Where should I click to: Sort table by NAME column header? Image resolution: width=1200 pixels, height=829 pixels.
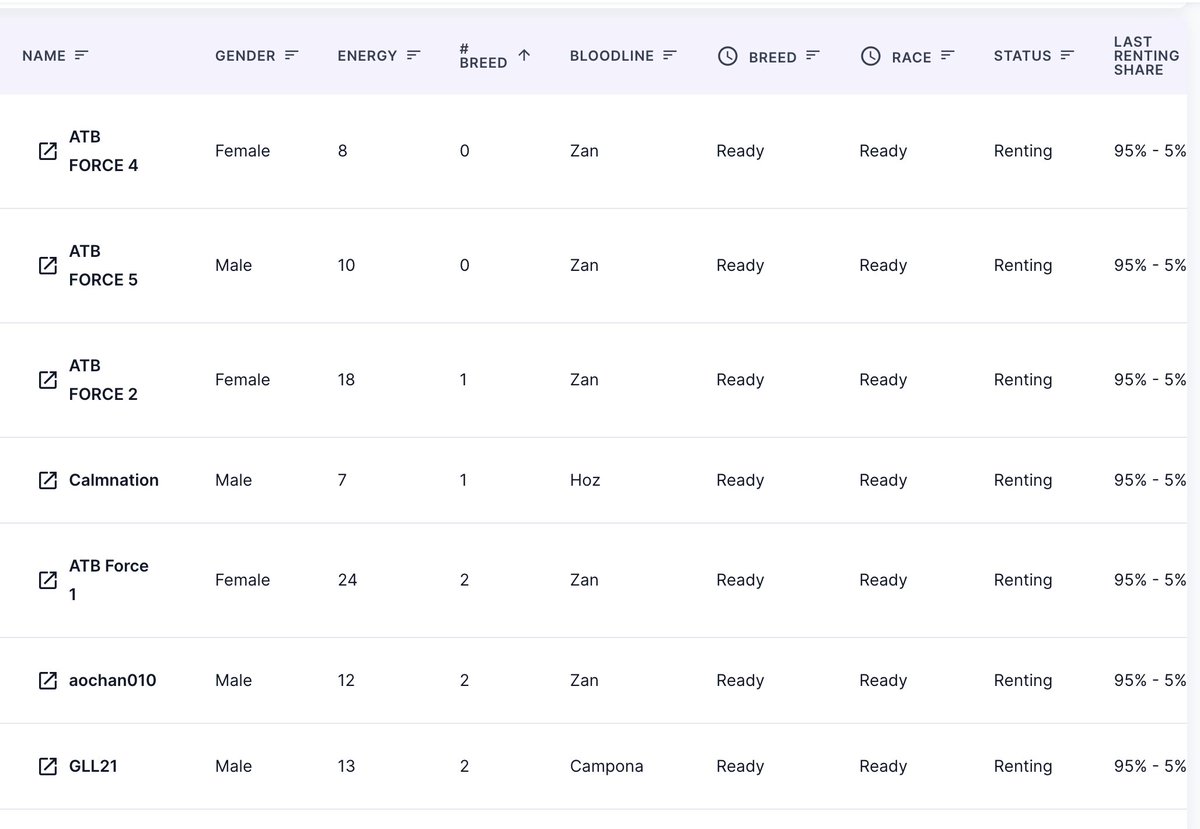(44, 56)
